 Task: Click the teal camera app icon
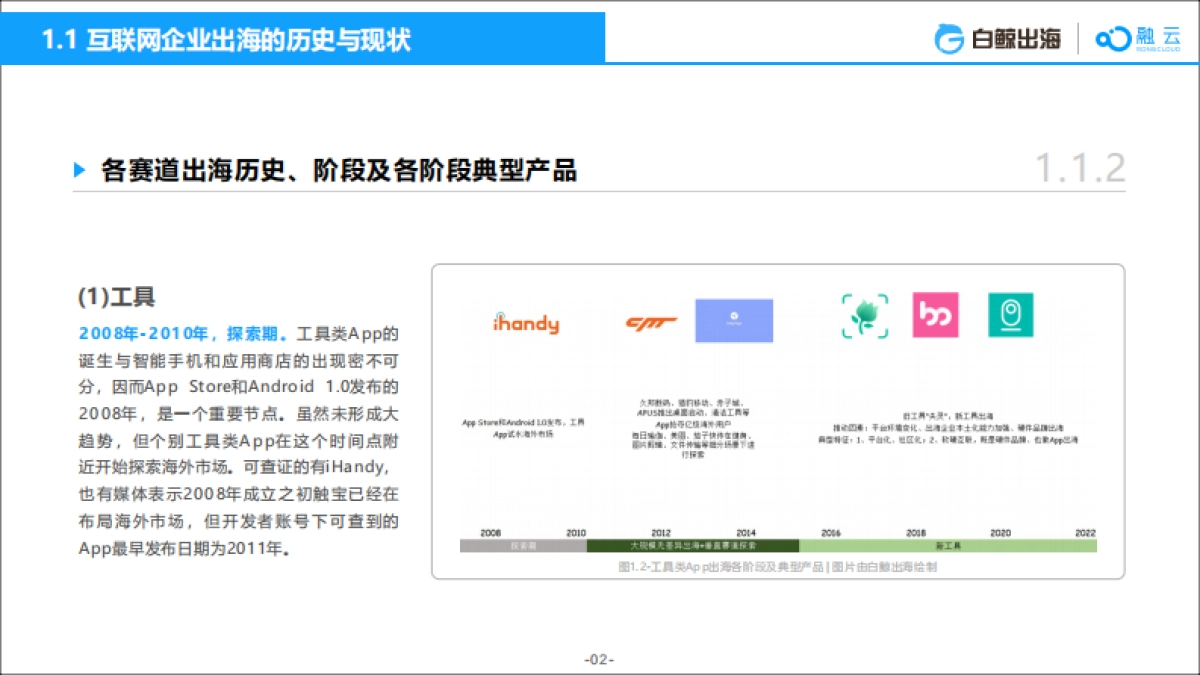(x=1010, y=315)
